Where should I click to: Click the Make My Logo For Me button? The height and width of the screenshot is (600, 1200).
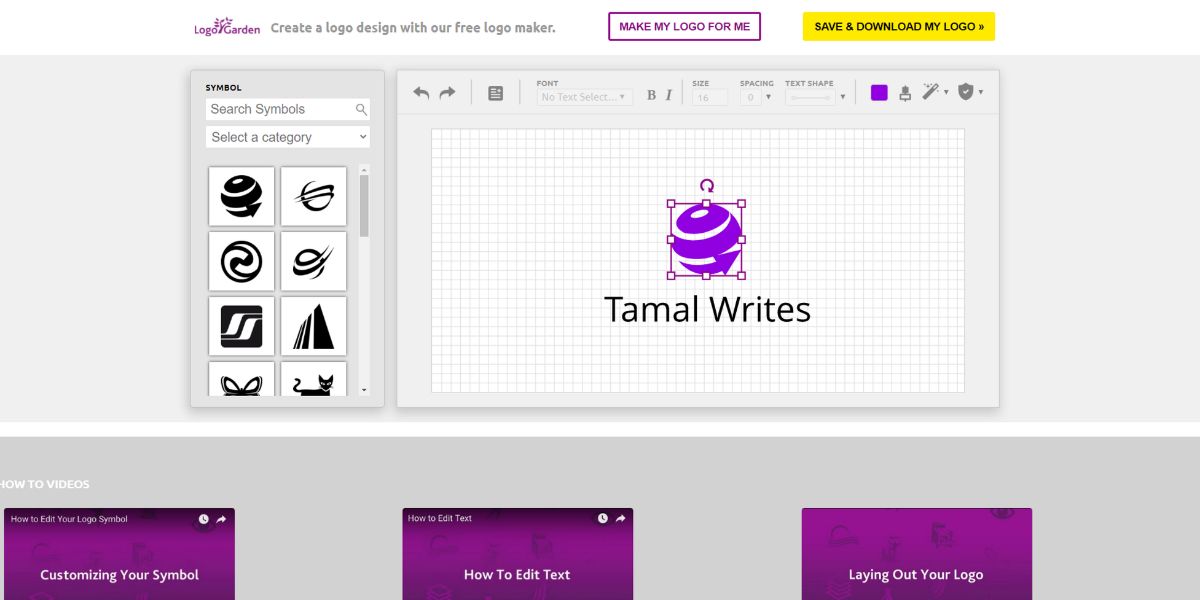click(684, 26)
